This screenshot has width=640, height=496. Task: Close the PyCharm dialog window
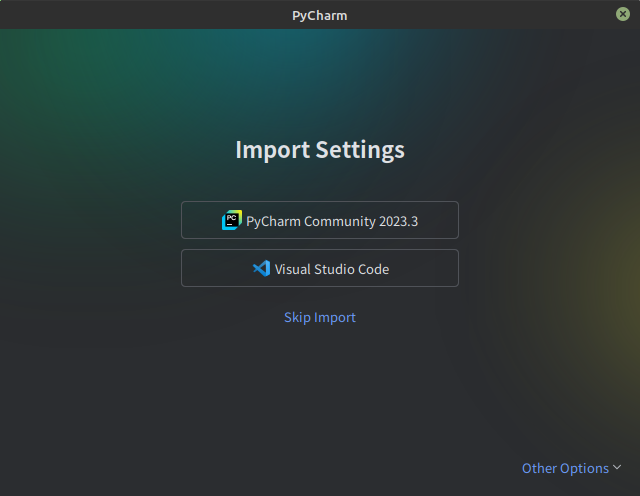pyautogui.click(x=622, y=14)
